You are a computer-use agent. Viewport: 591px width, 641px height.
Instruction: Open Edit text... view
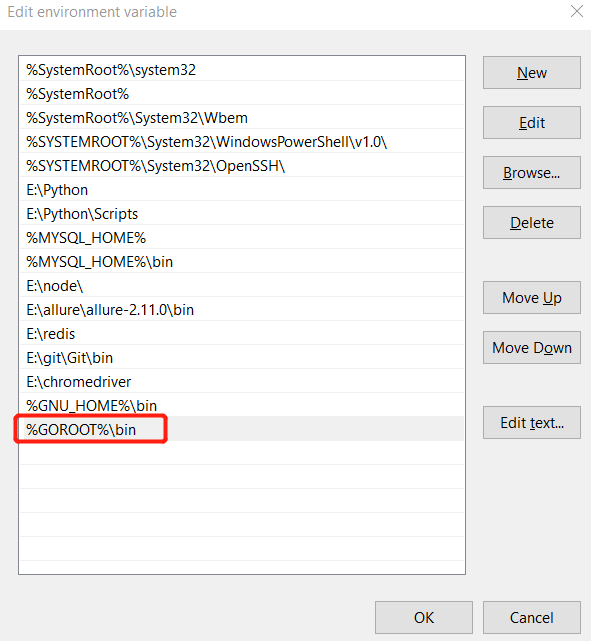coord(531,422)
